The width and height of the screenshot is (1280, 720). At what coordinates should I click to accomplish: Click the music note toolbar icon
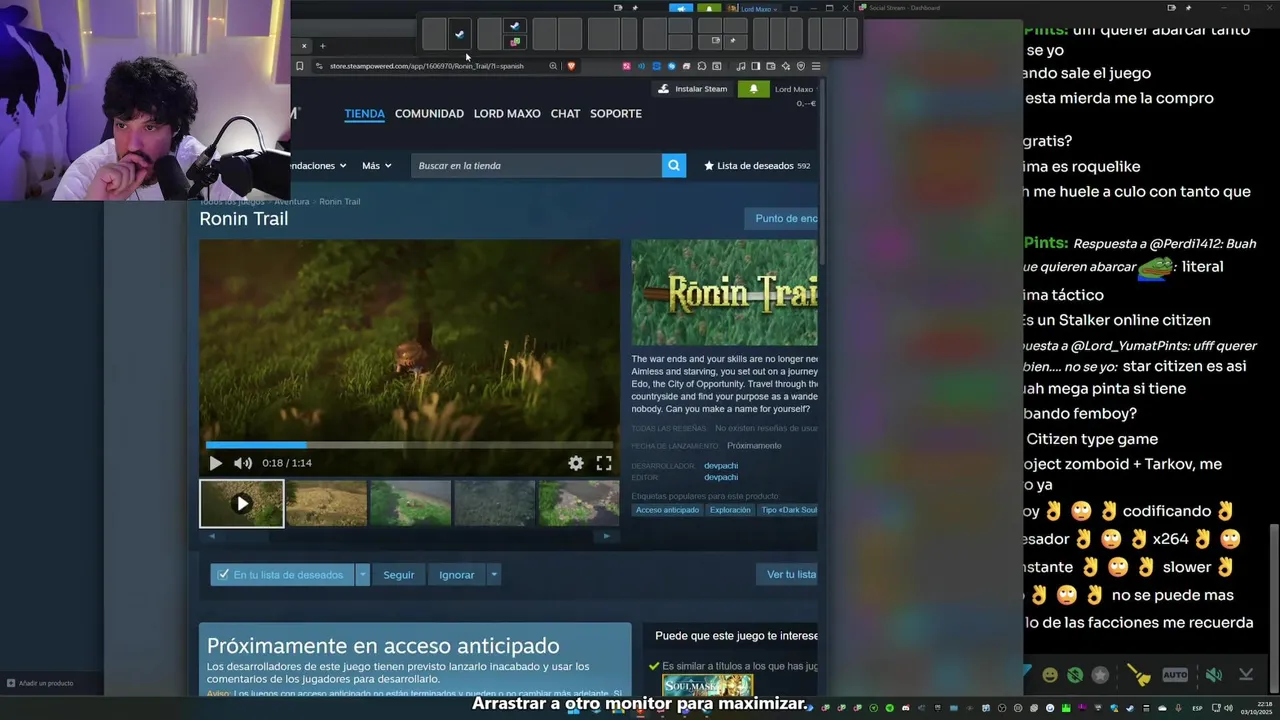coord(740,66)
